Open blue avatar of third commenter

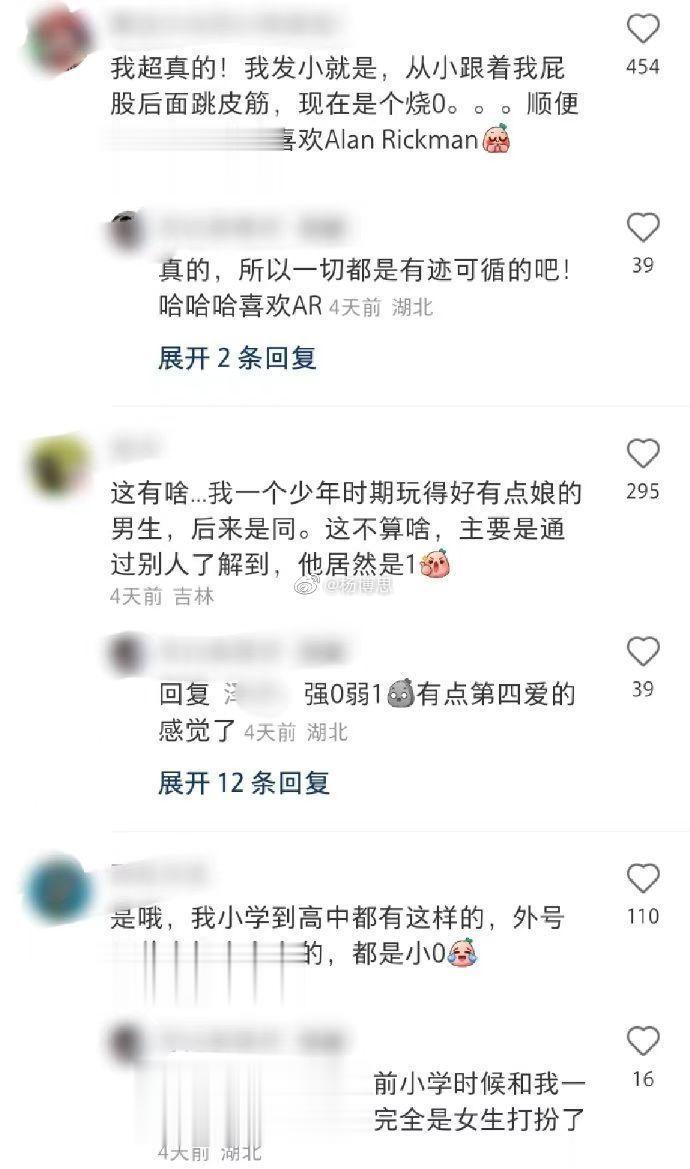coord(58,890)
